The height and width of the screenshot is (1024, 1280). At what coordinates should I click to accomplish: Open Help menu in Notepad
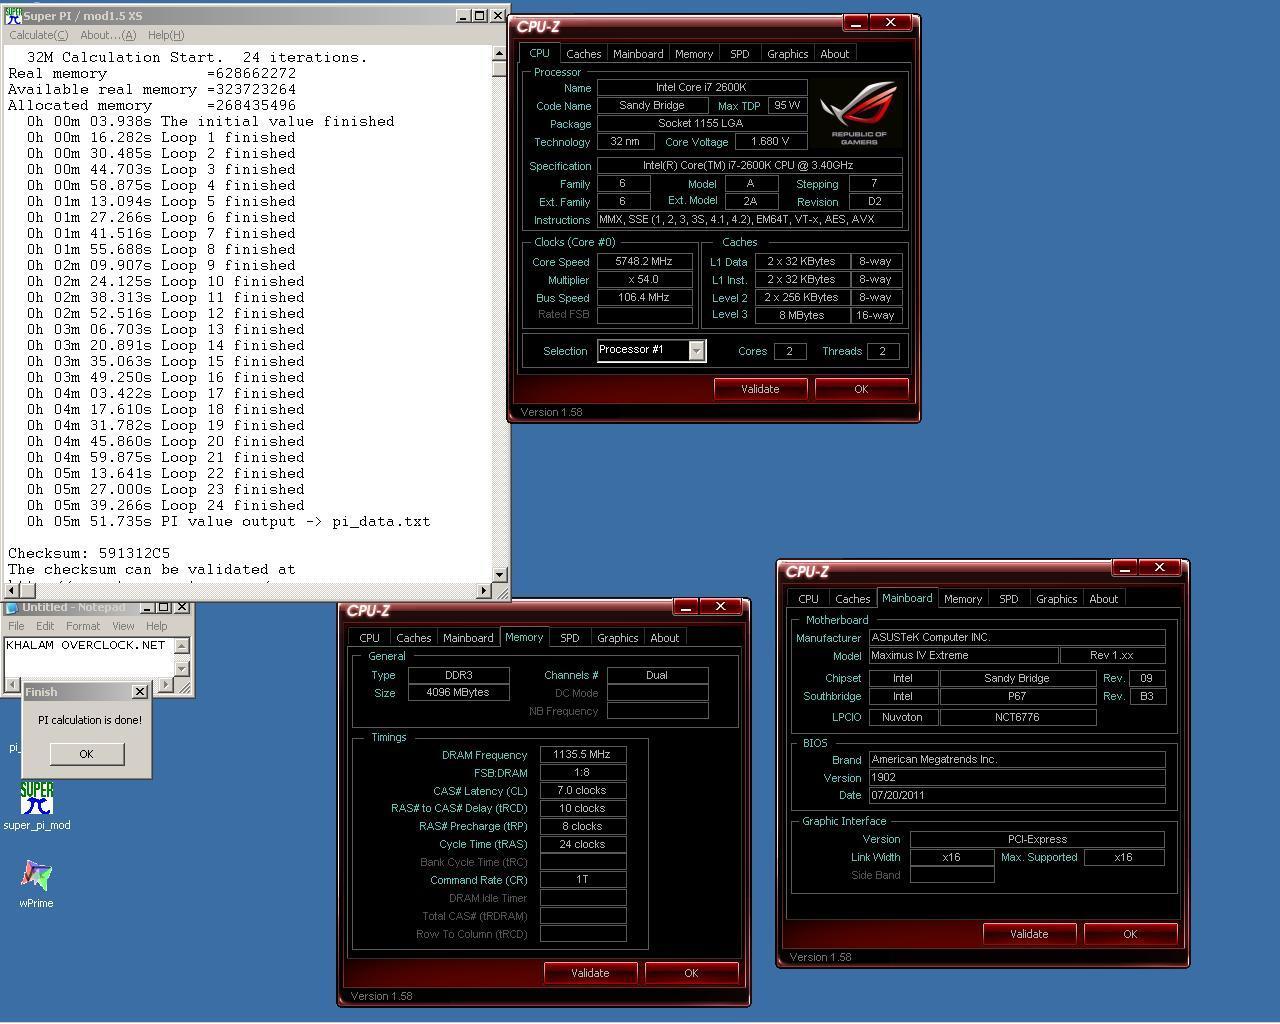(156, 626)
